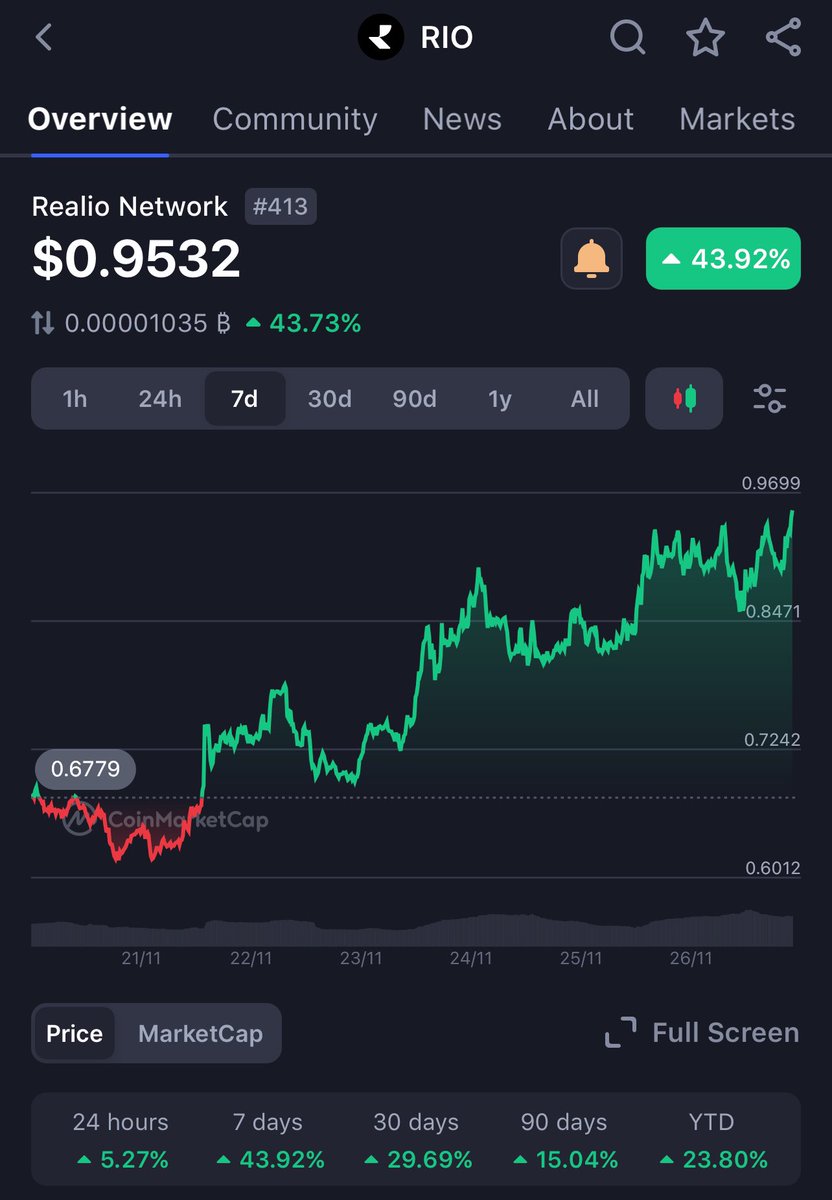Tap the RIO ticker title
Screen dimensions: 832x1200
pos(446,38)
